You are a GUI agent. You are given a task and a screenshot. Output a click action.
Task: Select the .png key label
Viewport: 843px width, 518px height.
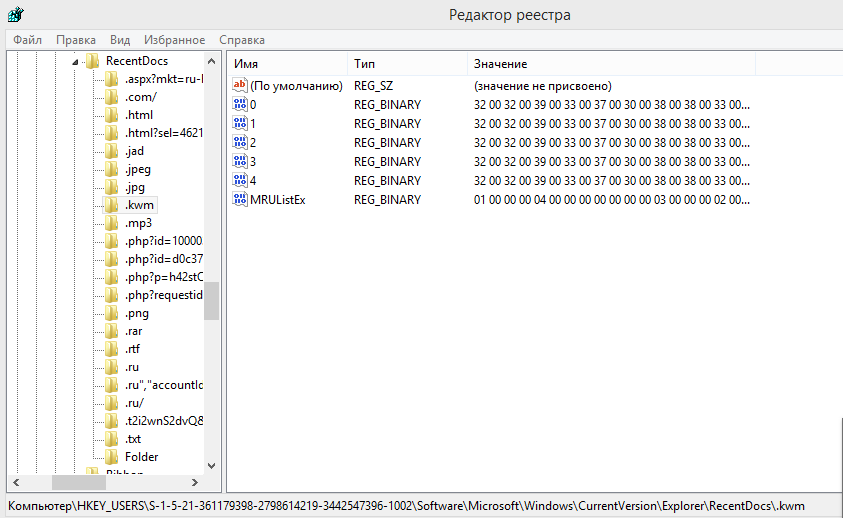tap(137, 313)
